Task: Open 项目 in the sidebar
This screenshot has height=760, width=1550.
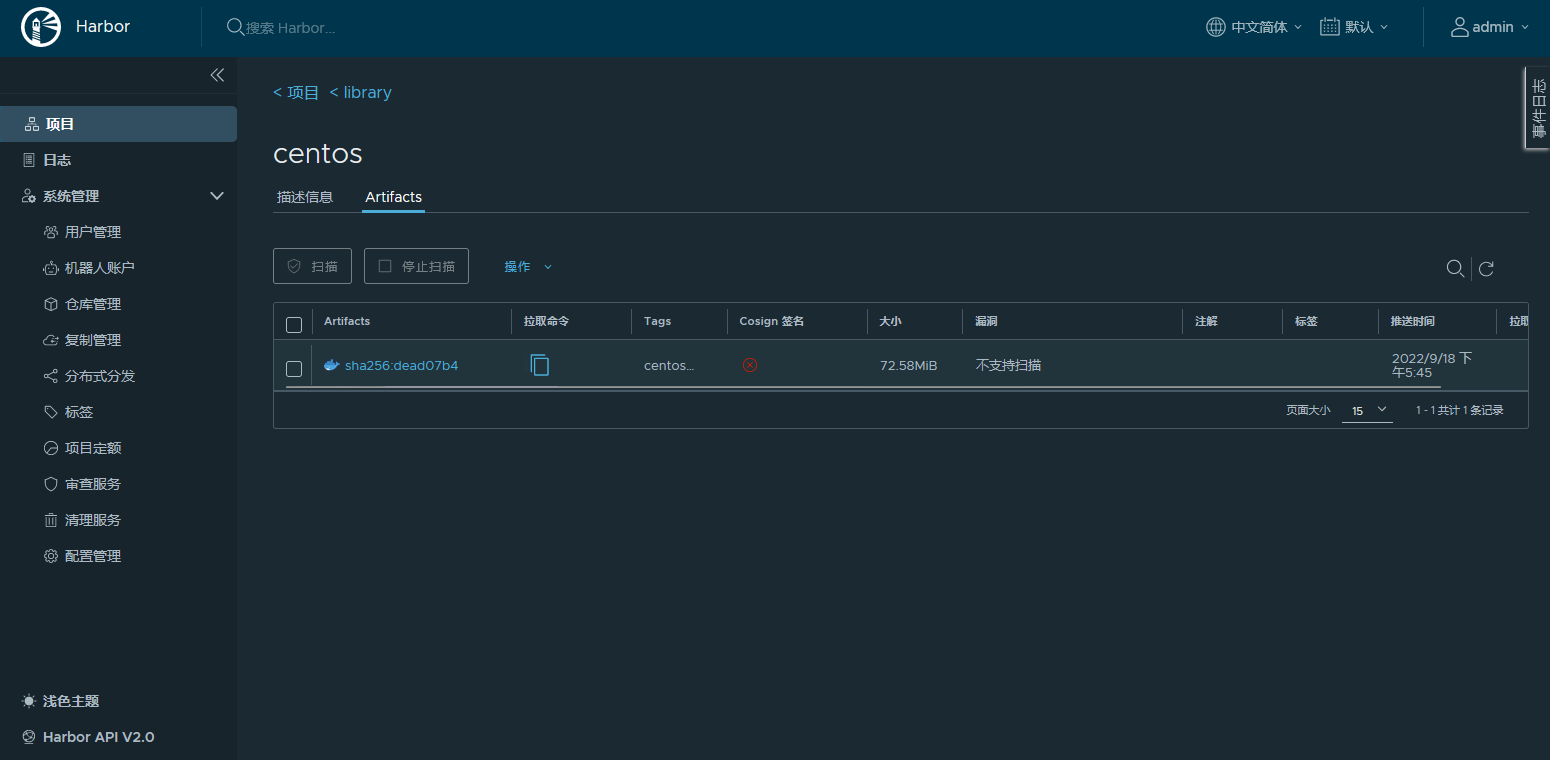Action: (x=118, y=124)
